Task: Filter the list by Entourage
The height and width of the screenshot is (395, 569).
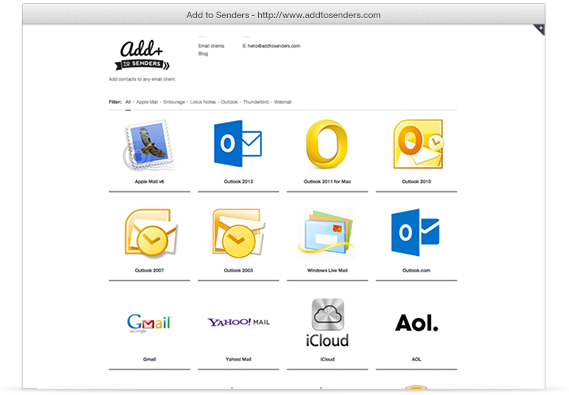Action: click(174, 102)
